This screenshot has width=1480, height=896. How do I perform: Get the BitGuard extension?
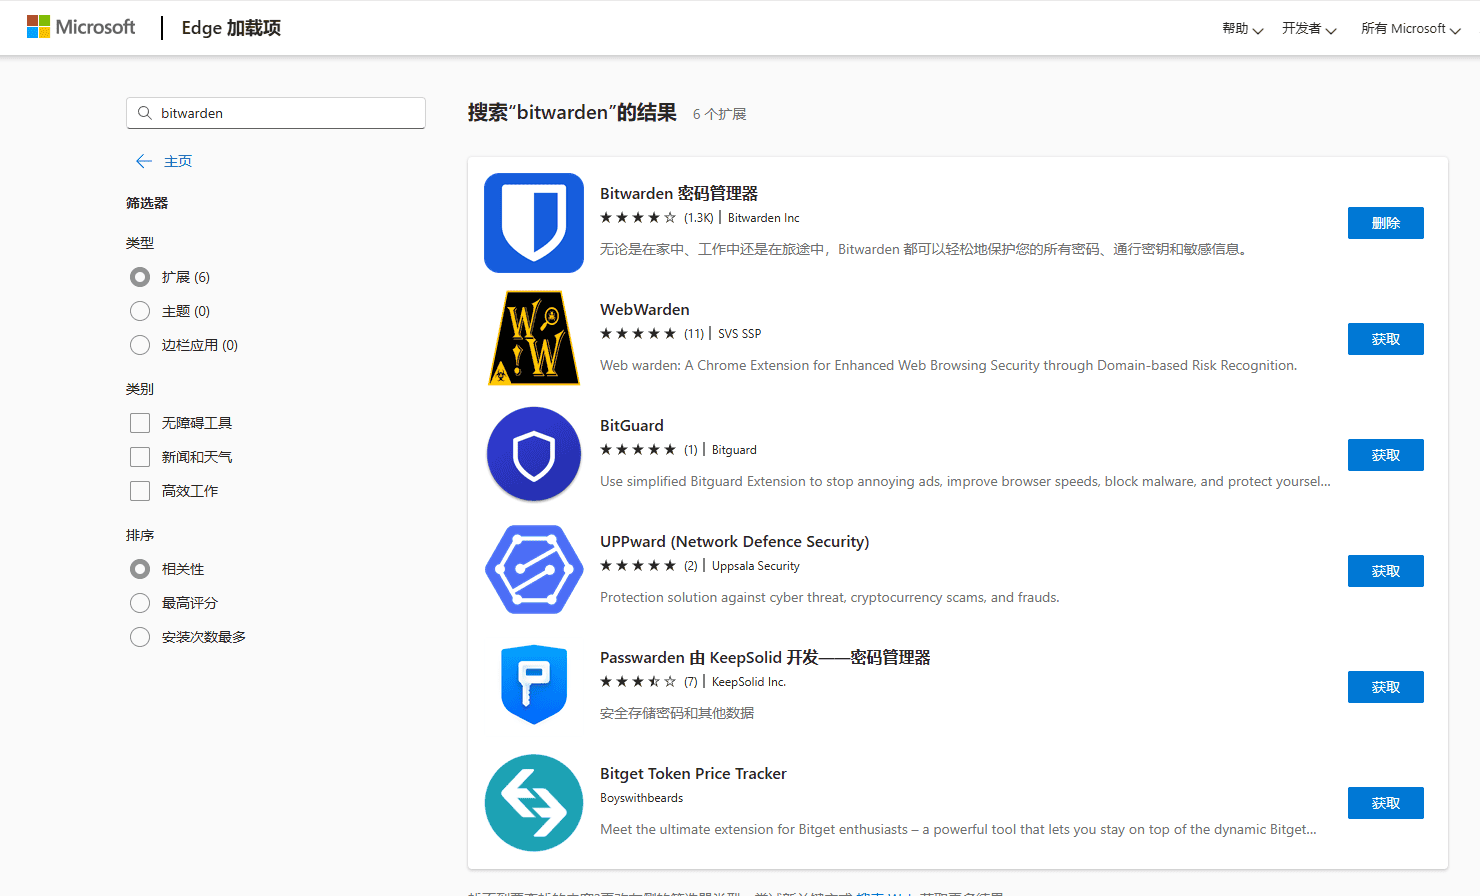coord(1386,455)
